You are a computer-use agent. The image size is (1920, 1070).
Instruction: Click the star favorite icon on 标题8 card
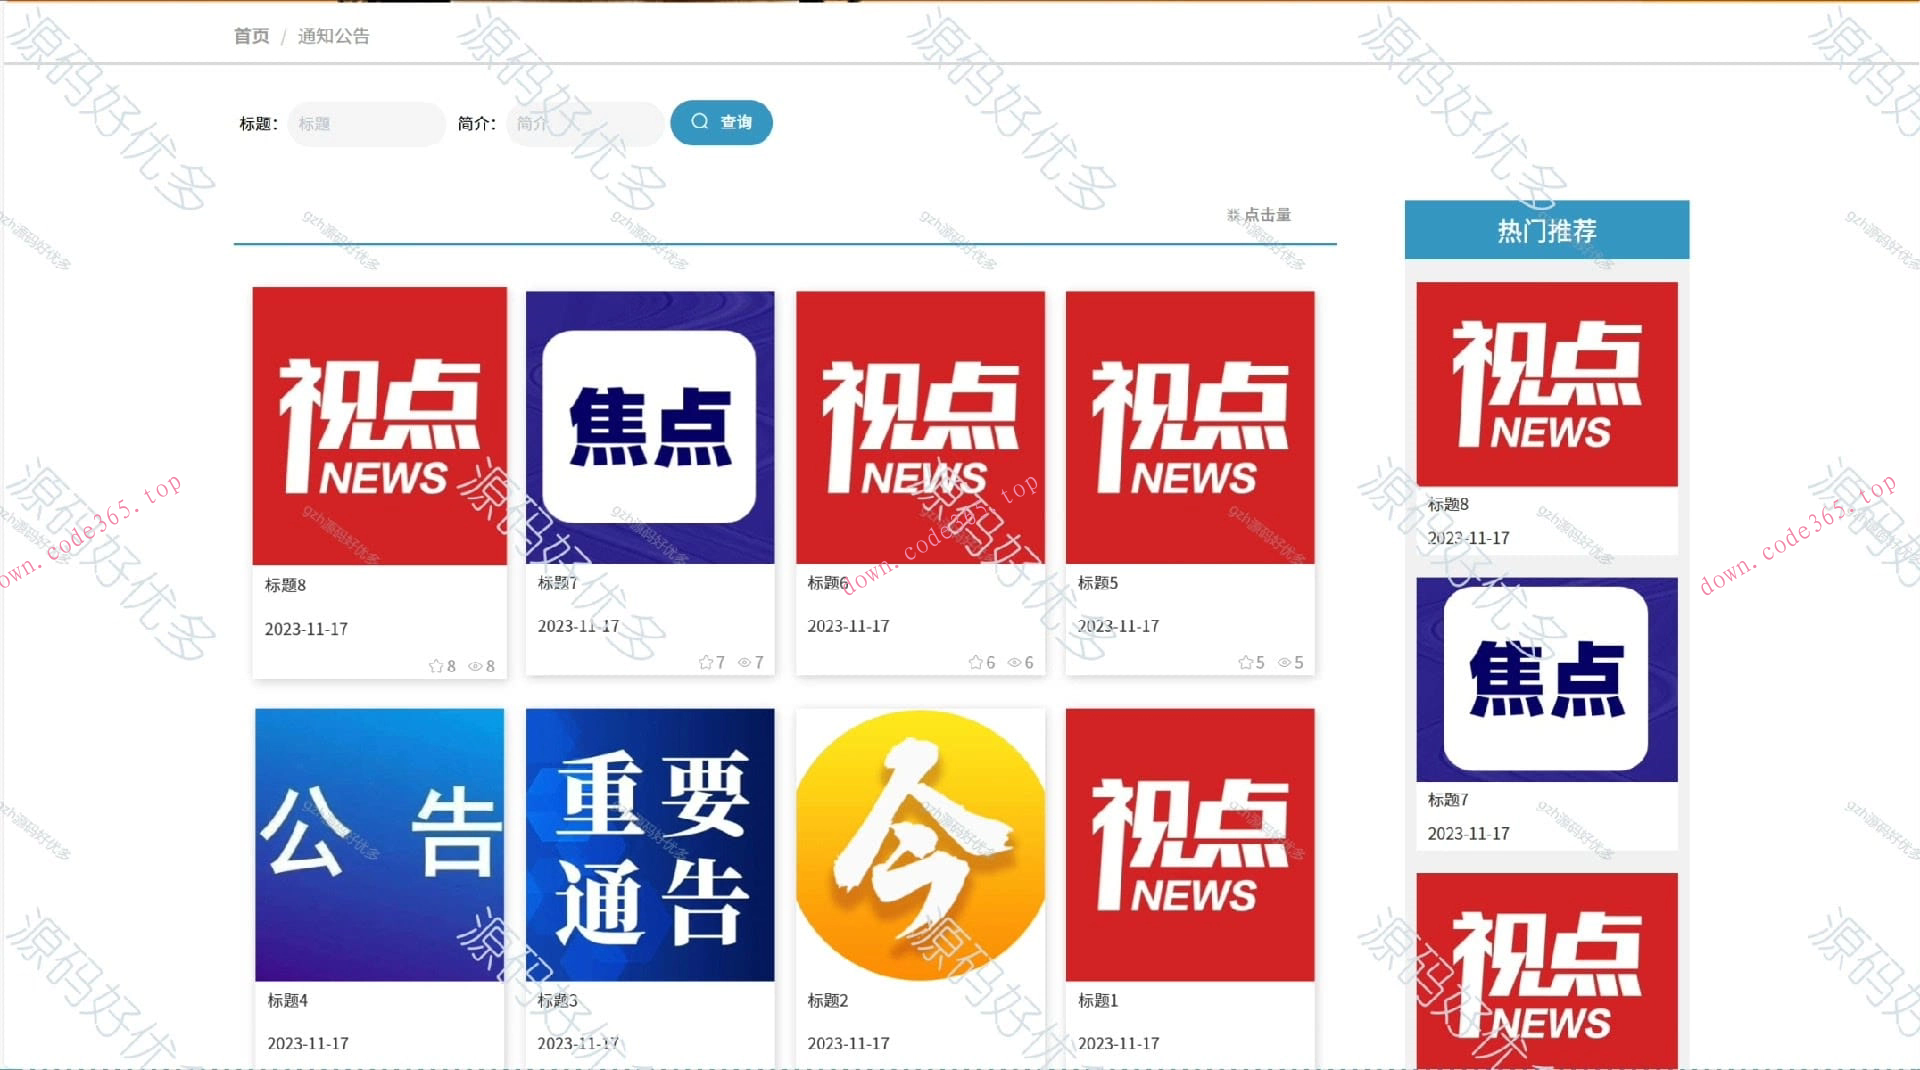click(436, 664)
